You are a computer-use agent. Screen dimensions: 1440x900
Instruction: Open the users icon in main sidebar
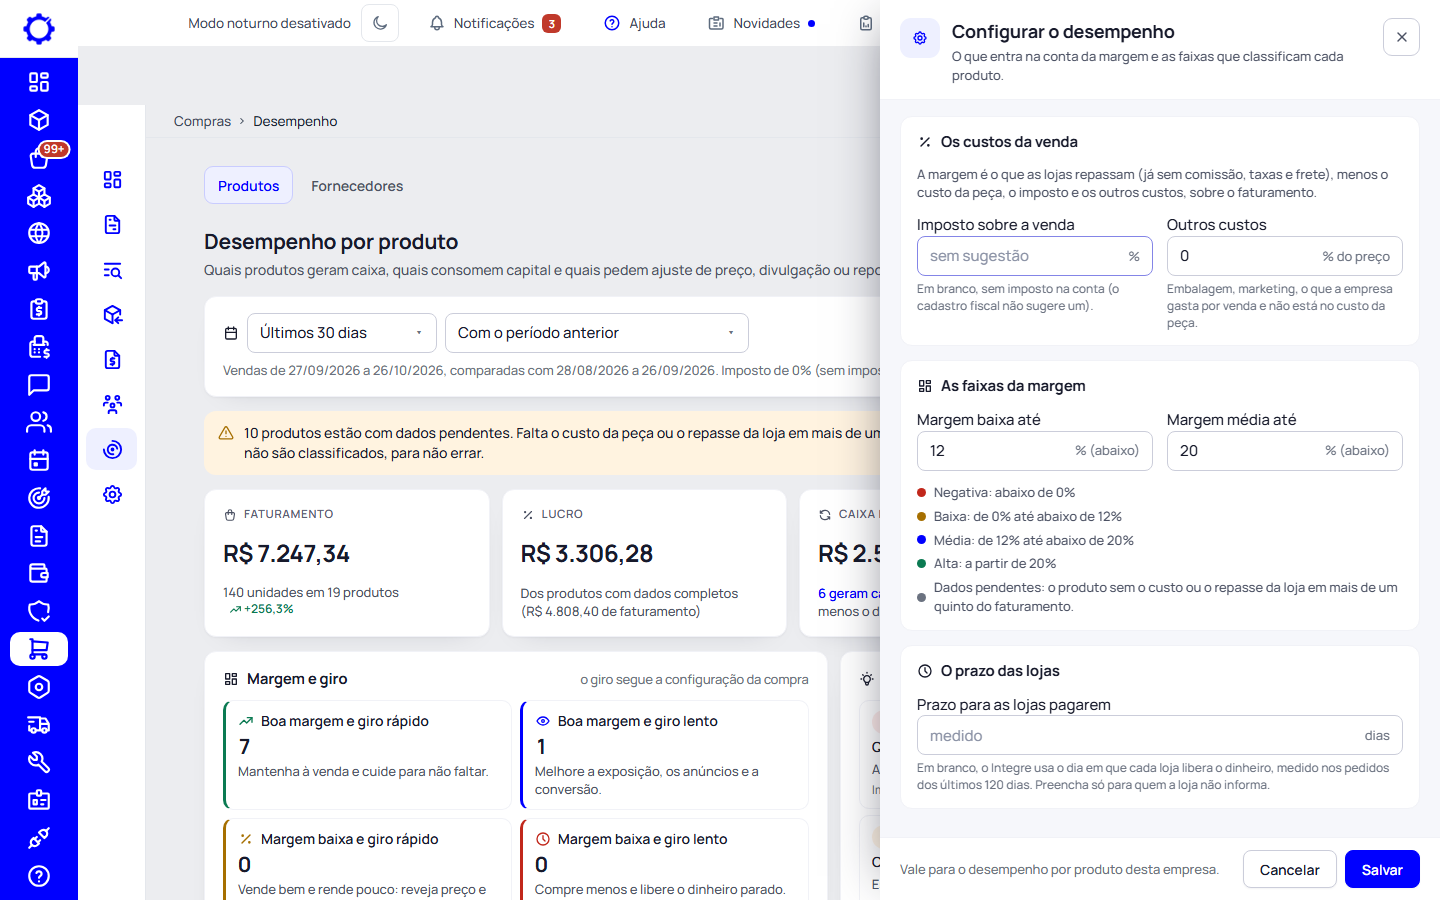coord(39,422)
